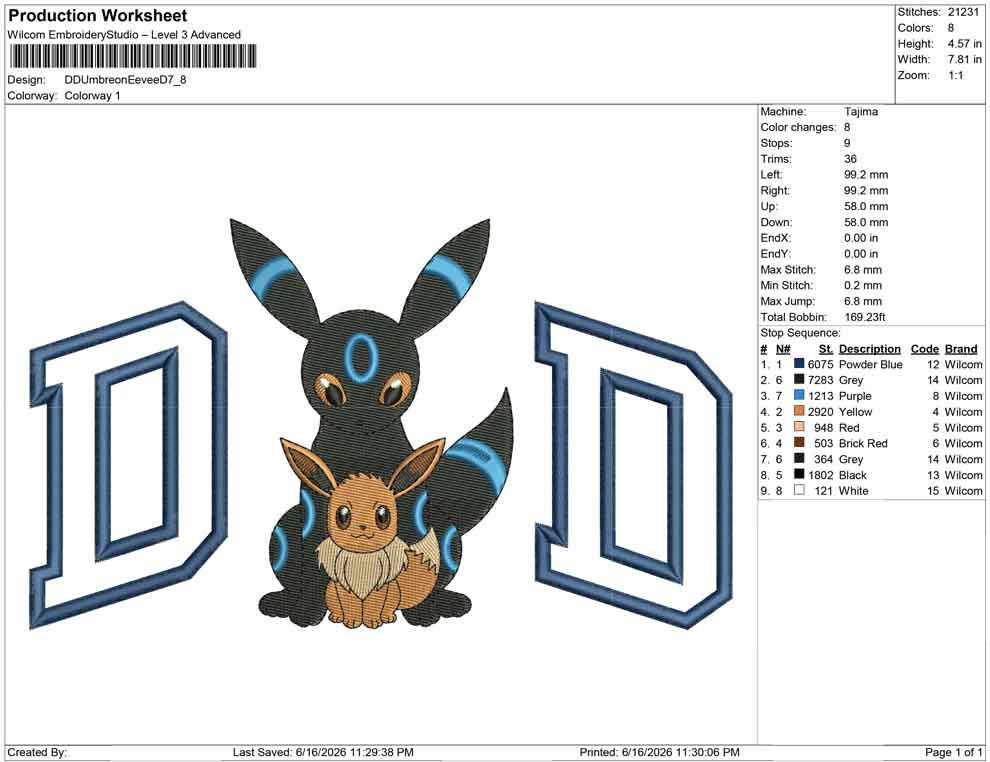Click the Yellow description text

[x=856, y=412]
